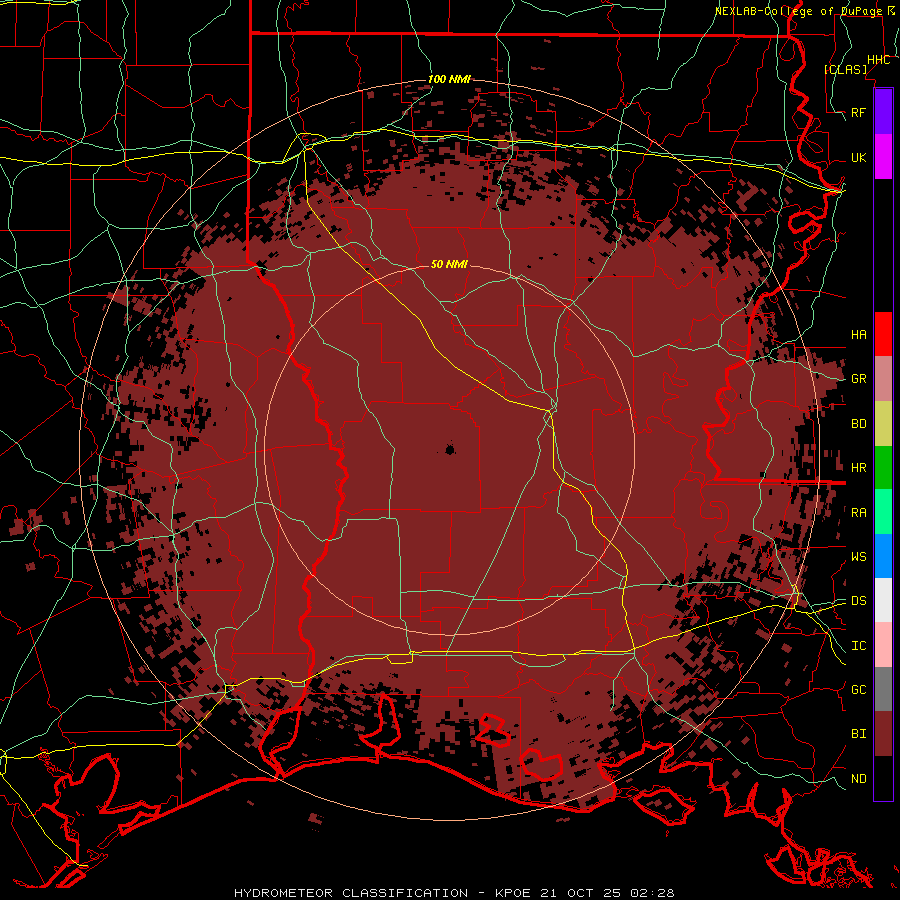Select the light pink IC legend swatch

tap(883, 645)
